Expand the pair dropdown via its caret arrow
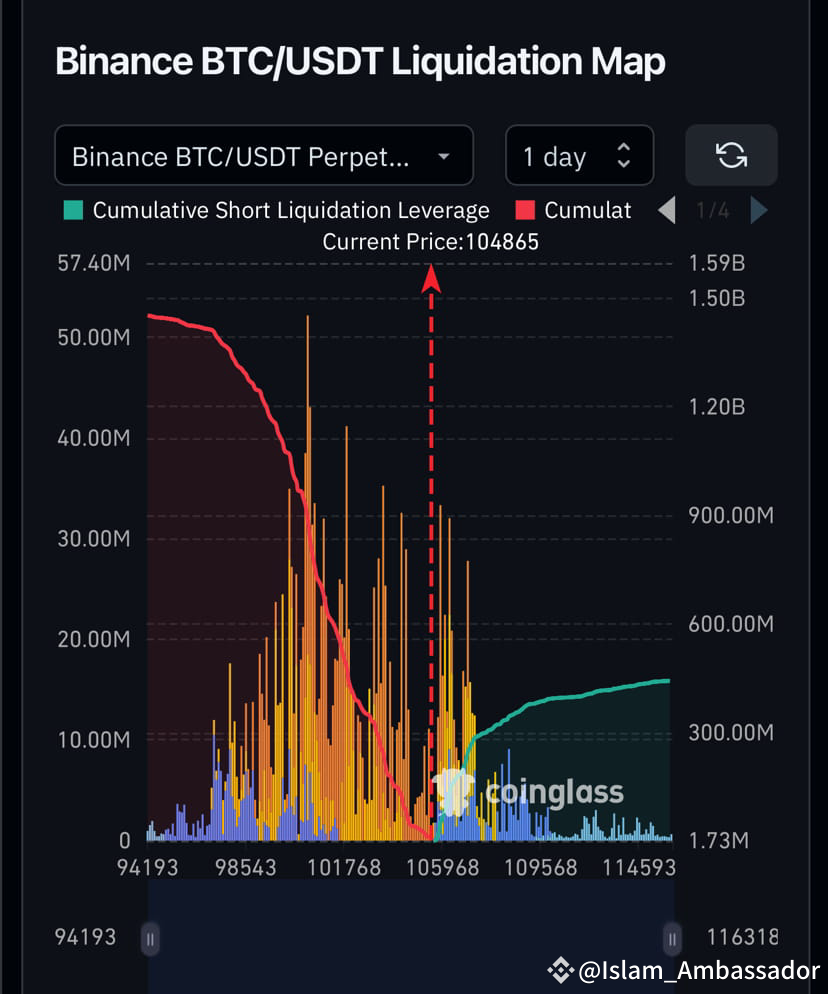This screenshot has width=828, height=994. [x=442, y=156]
